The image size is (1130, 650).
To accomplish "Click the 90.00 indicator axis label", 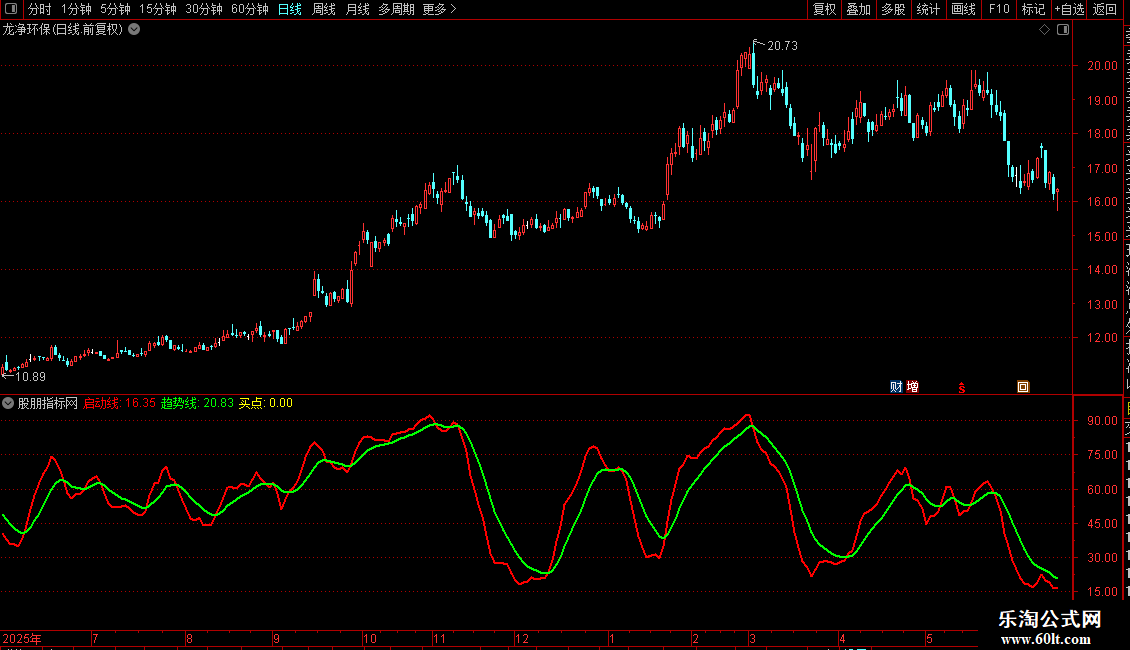I will pos(1102,421).
